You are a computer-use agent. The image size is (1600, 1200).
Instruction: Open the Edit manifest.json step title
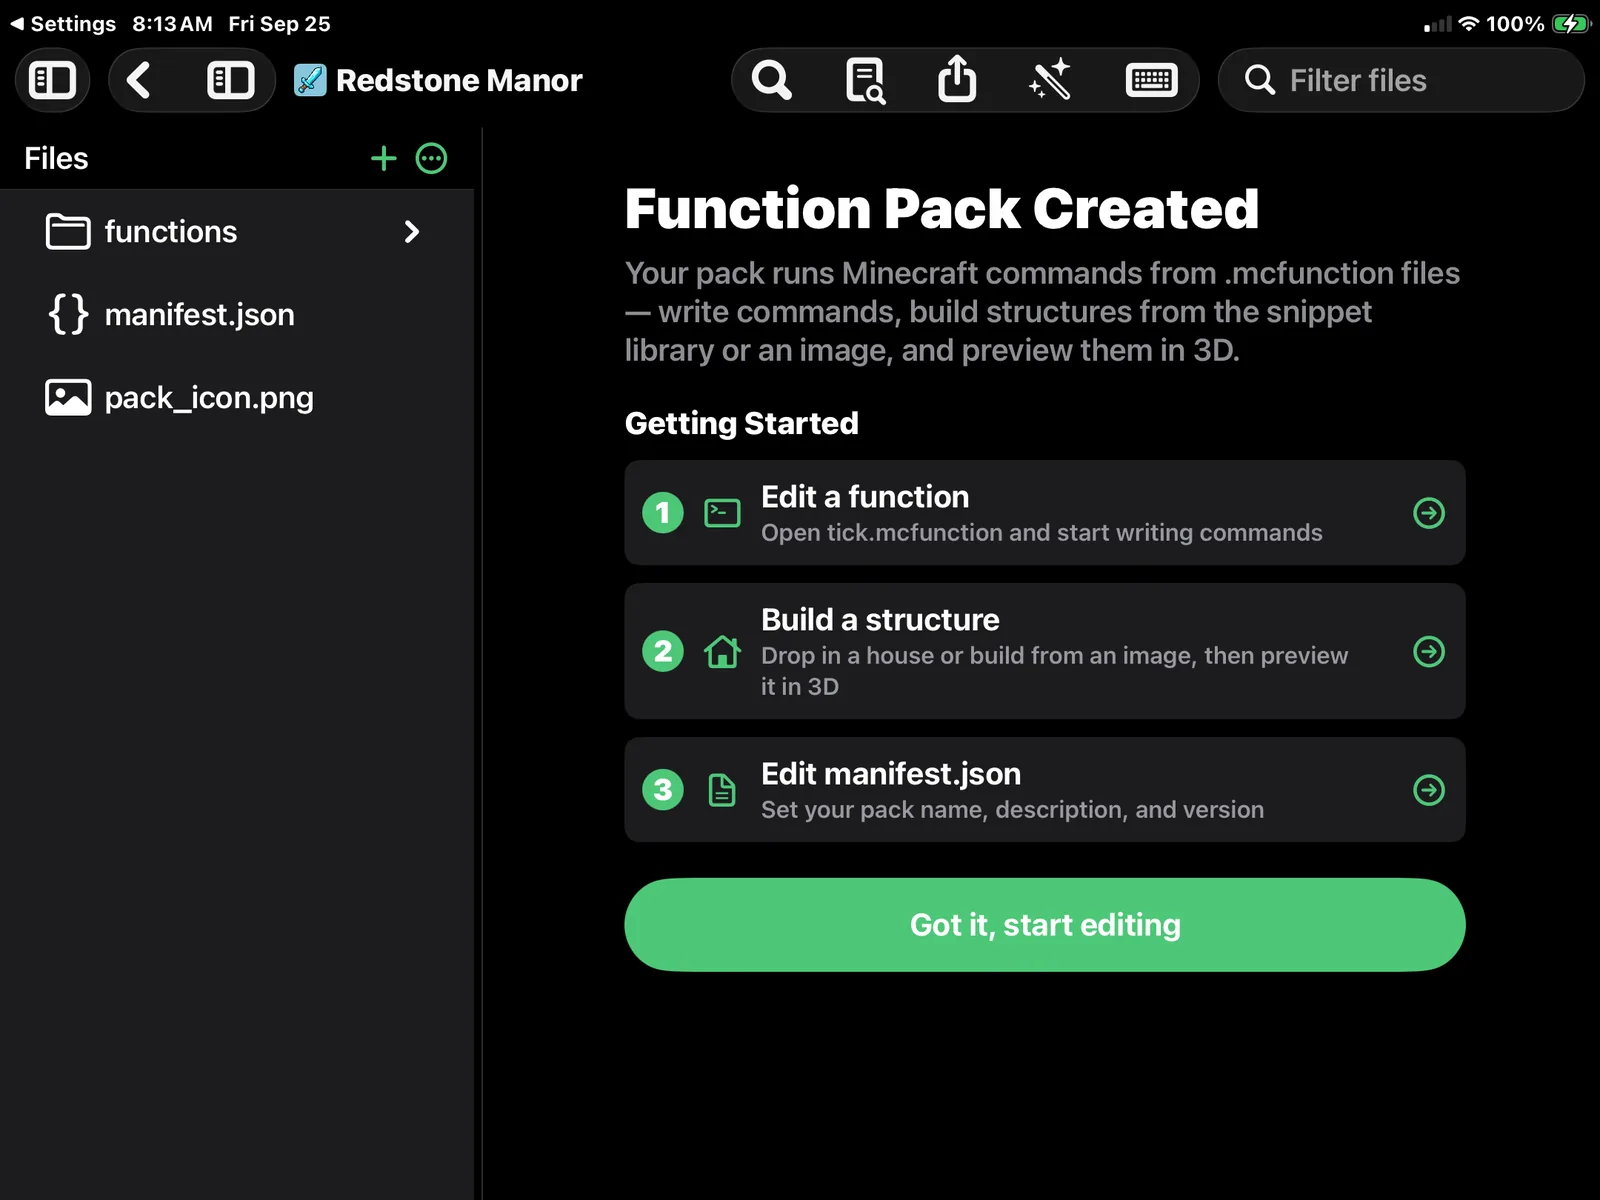(x=891, y=774)
